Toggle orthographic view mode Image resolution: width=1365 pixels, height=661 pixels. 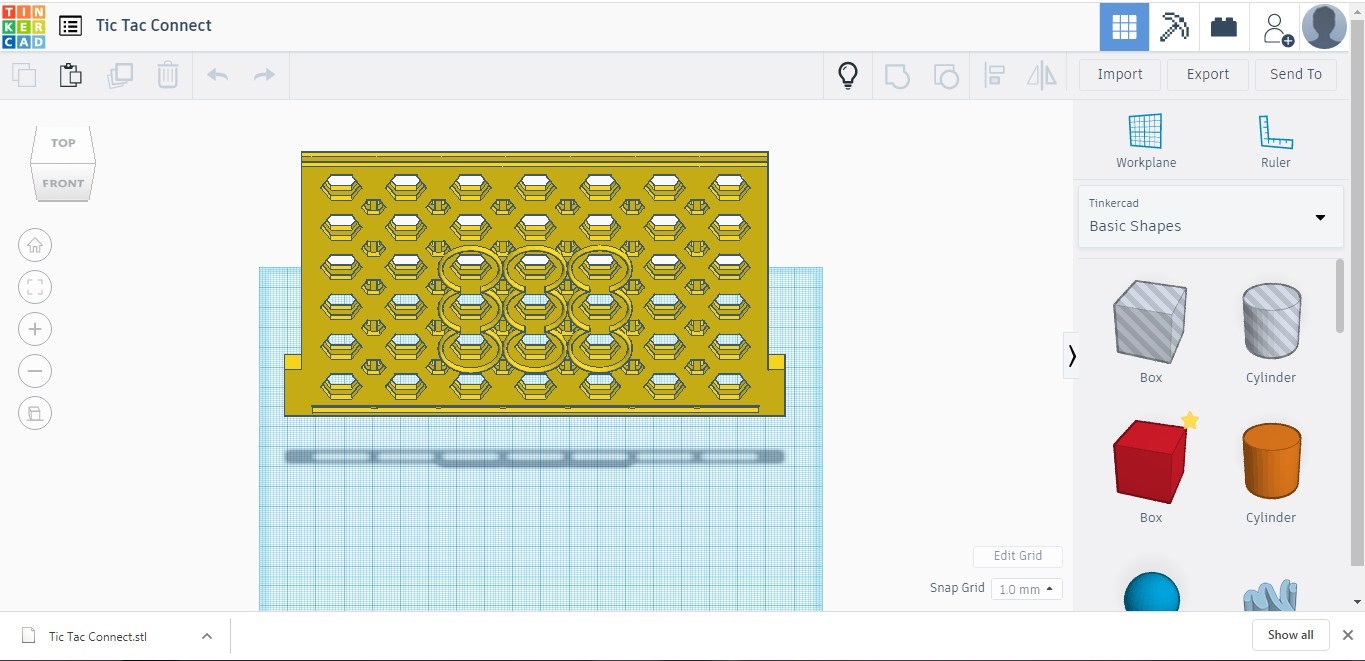pyautogui.click(x=35, y=413)
